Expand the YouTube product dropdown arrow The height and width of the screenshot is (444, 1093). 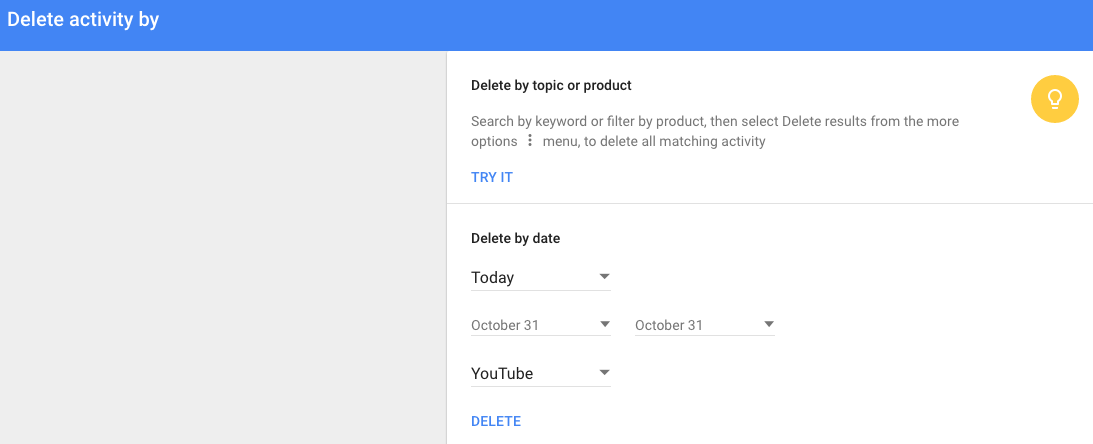pos(604,373)
